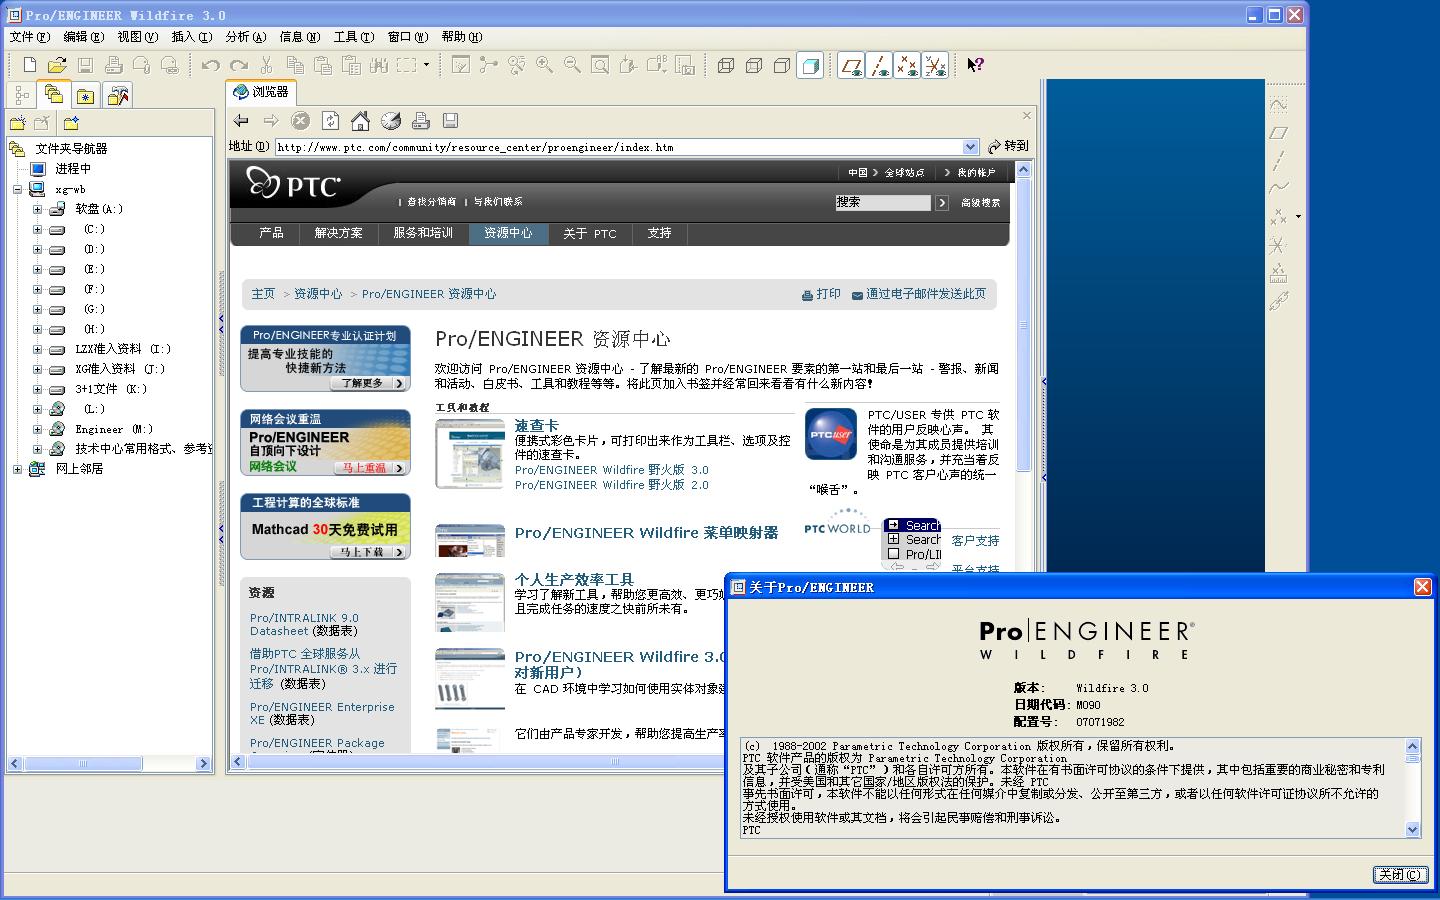Click the 个人生产效率工具 link
The height and width of the screenshot is (900, 1440).
tap(574, 579)
